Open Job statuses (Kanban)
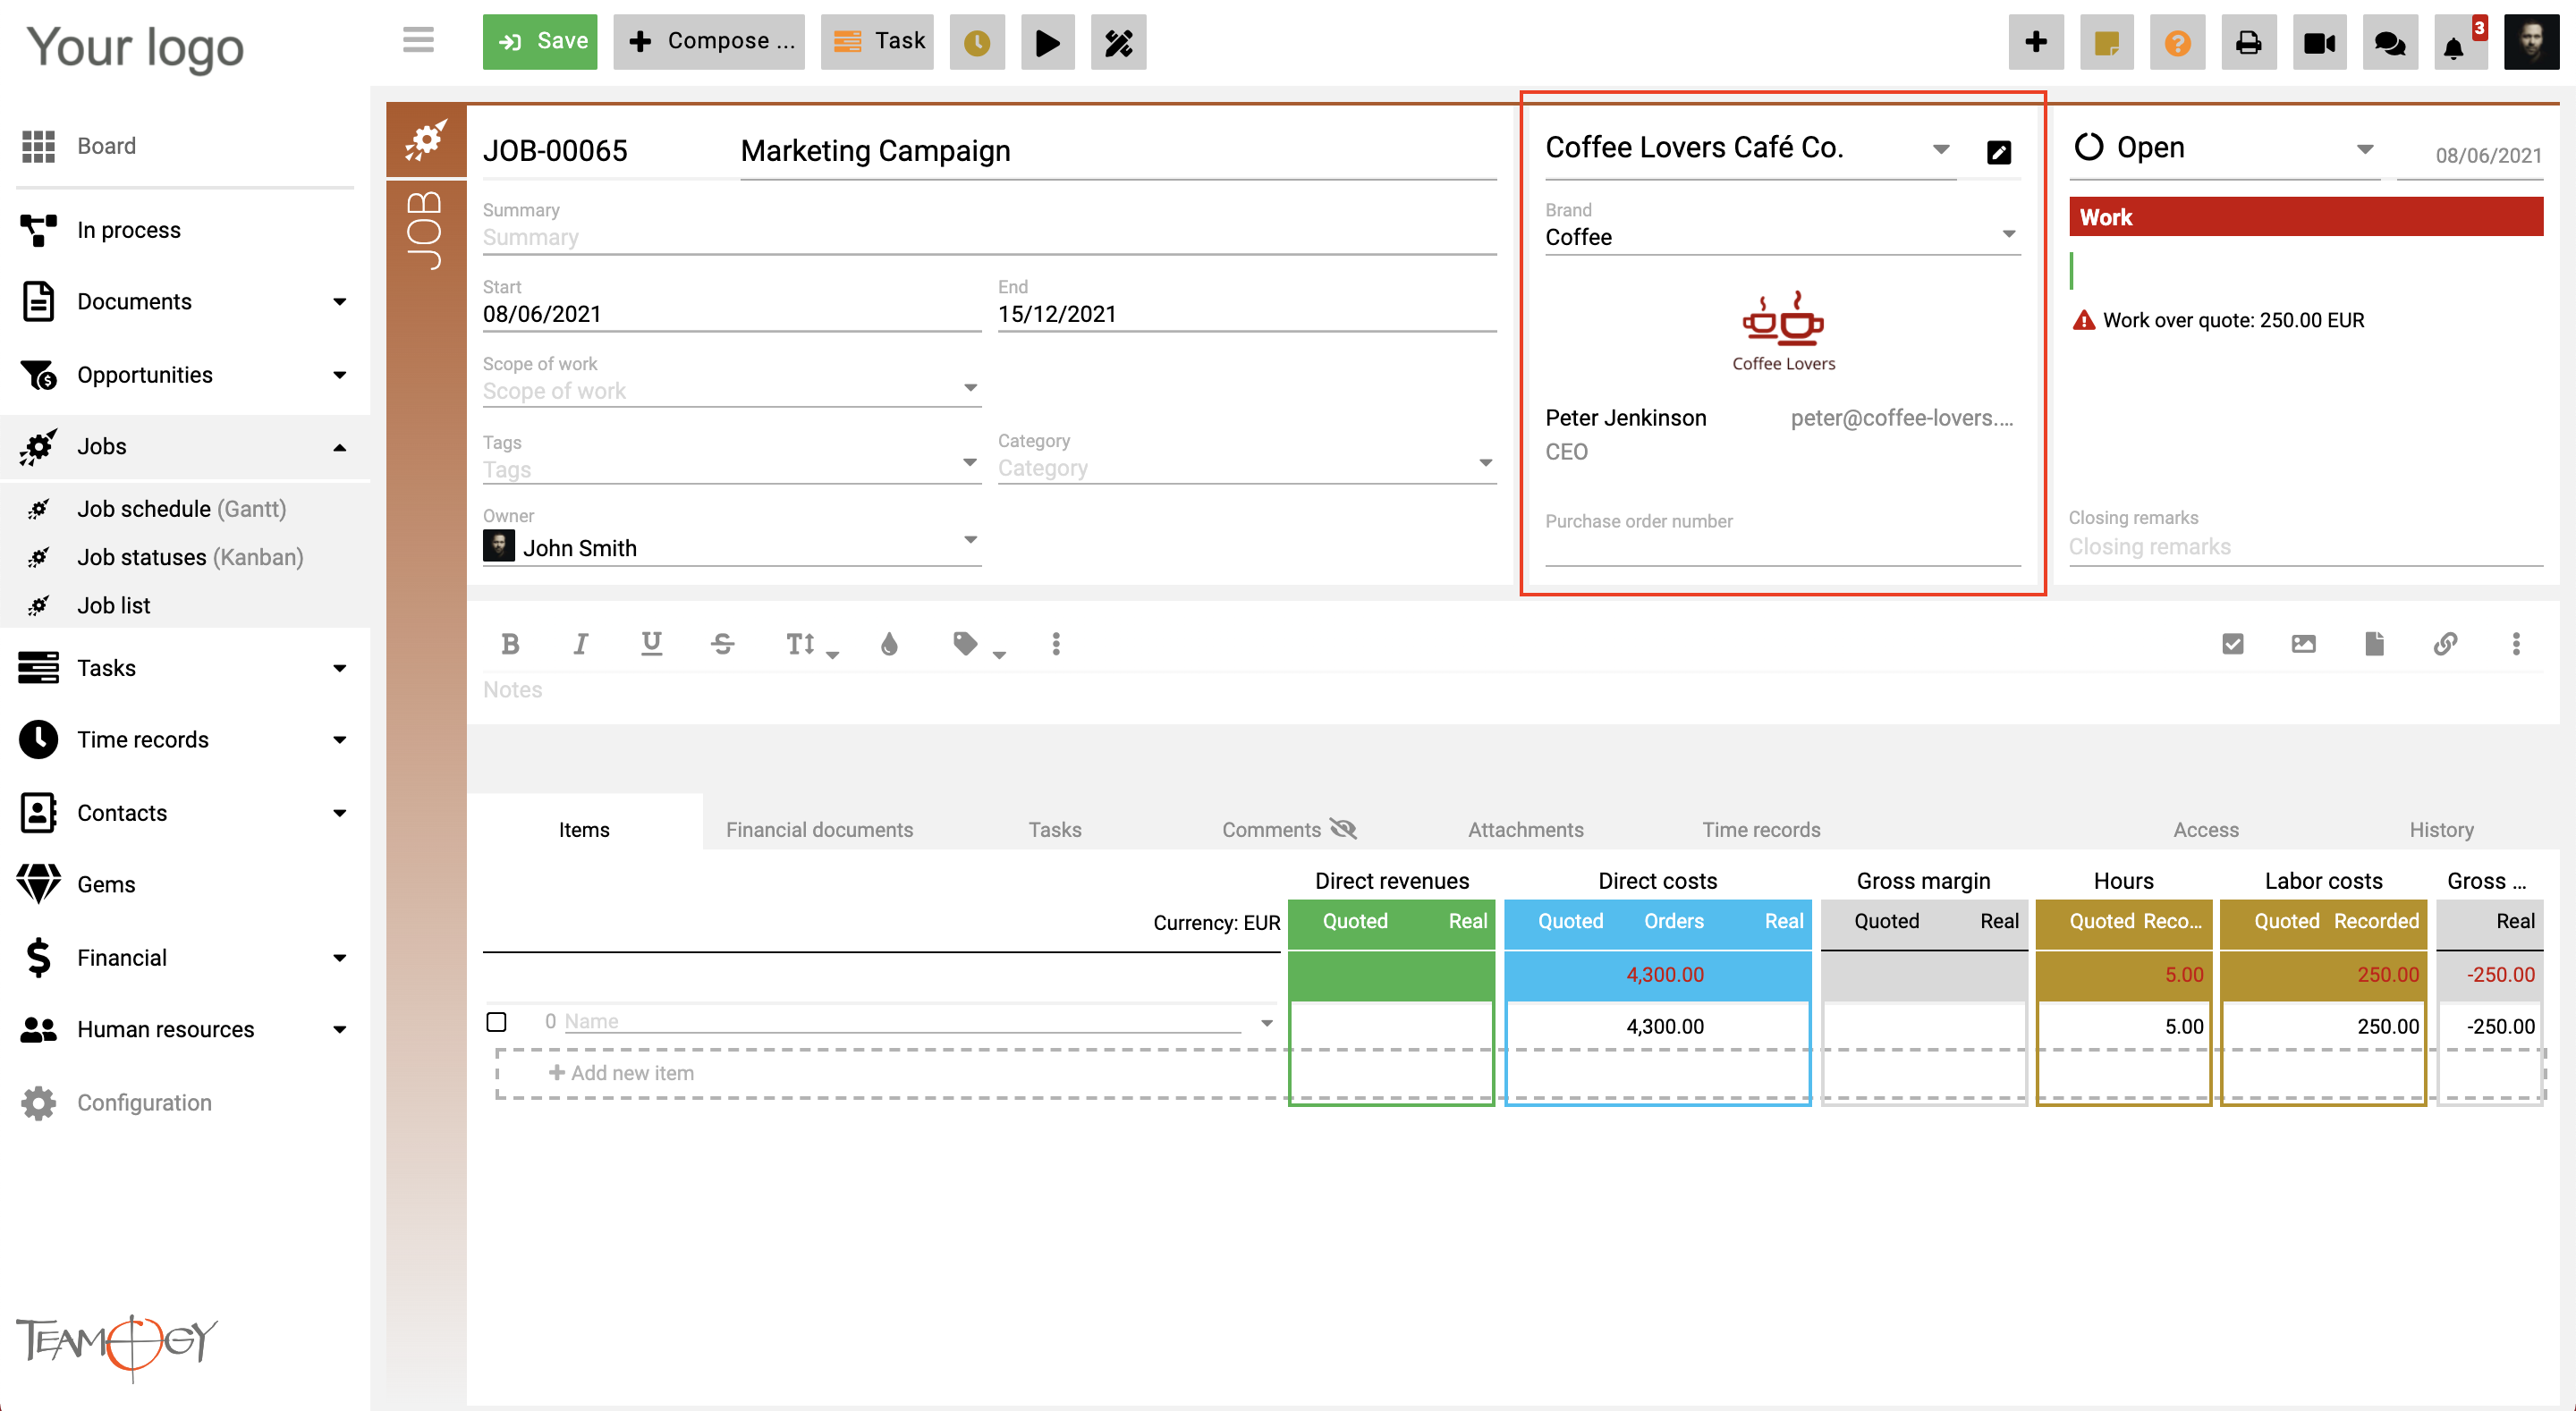 (190, 557)
